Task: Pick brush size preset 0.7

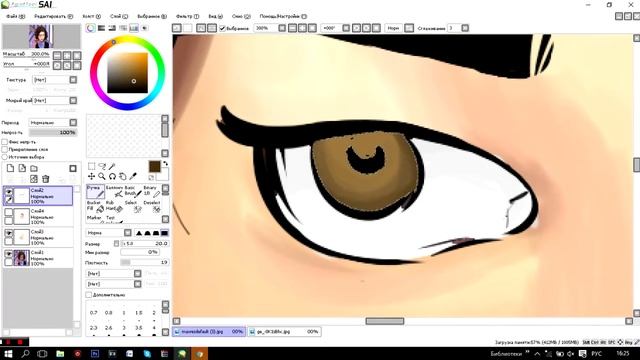Action: 93,313
